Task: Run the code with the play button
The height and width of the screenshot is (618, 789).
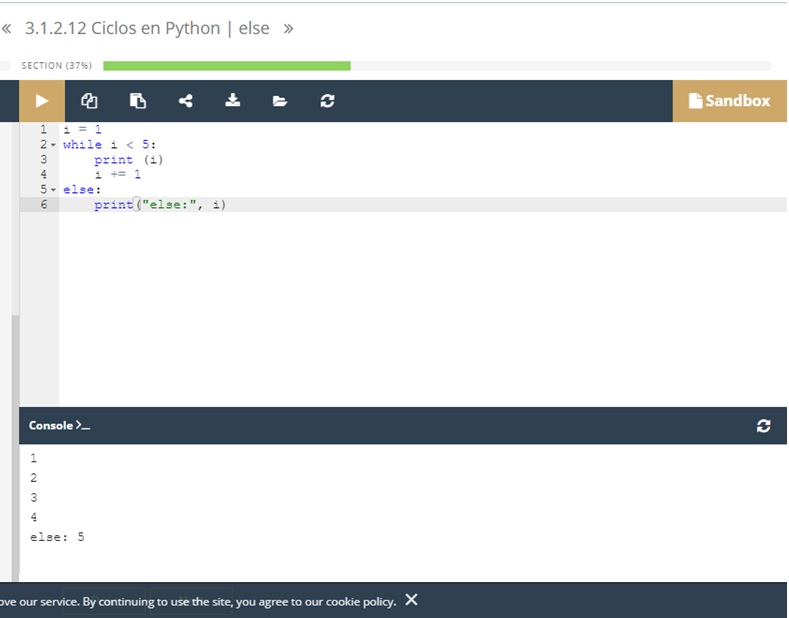Action: [41, 101]
